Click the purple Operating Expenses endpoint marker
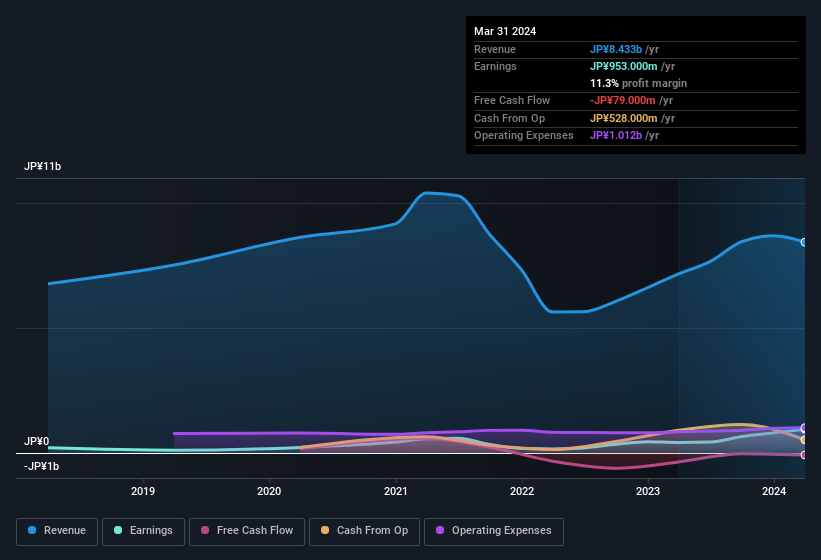This screenshot has width=821, height=560. [x=804, y=428]
